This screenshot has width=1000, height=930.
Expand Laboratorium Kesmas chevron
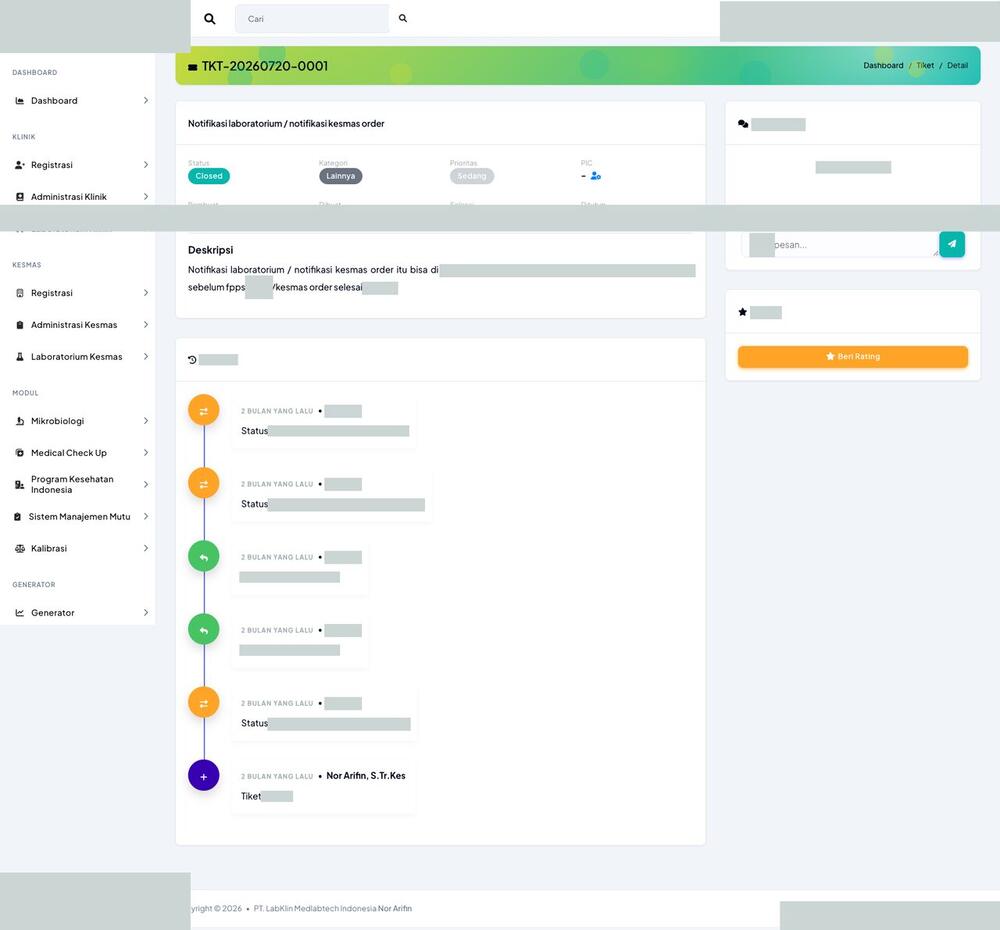tap(145, 357)
